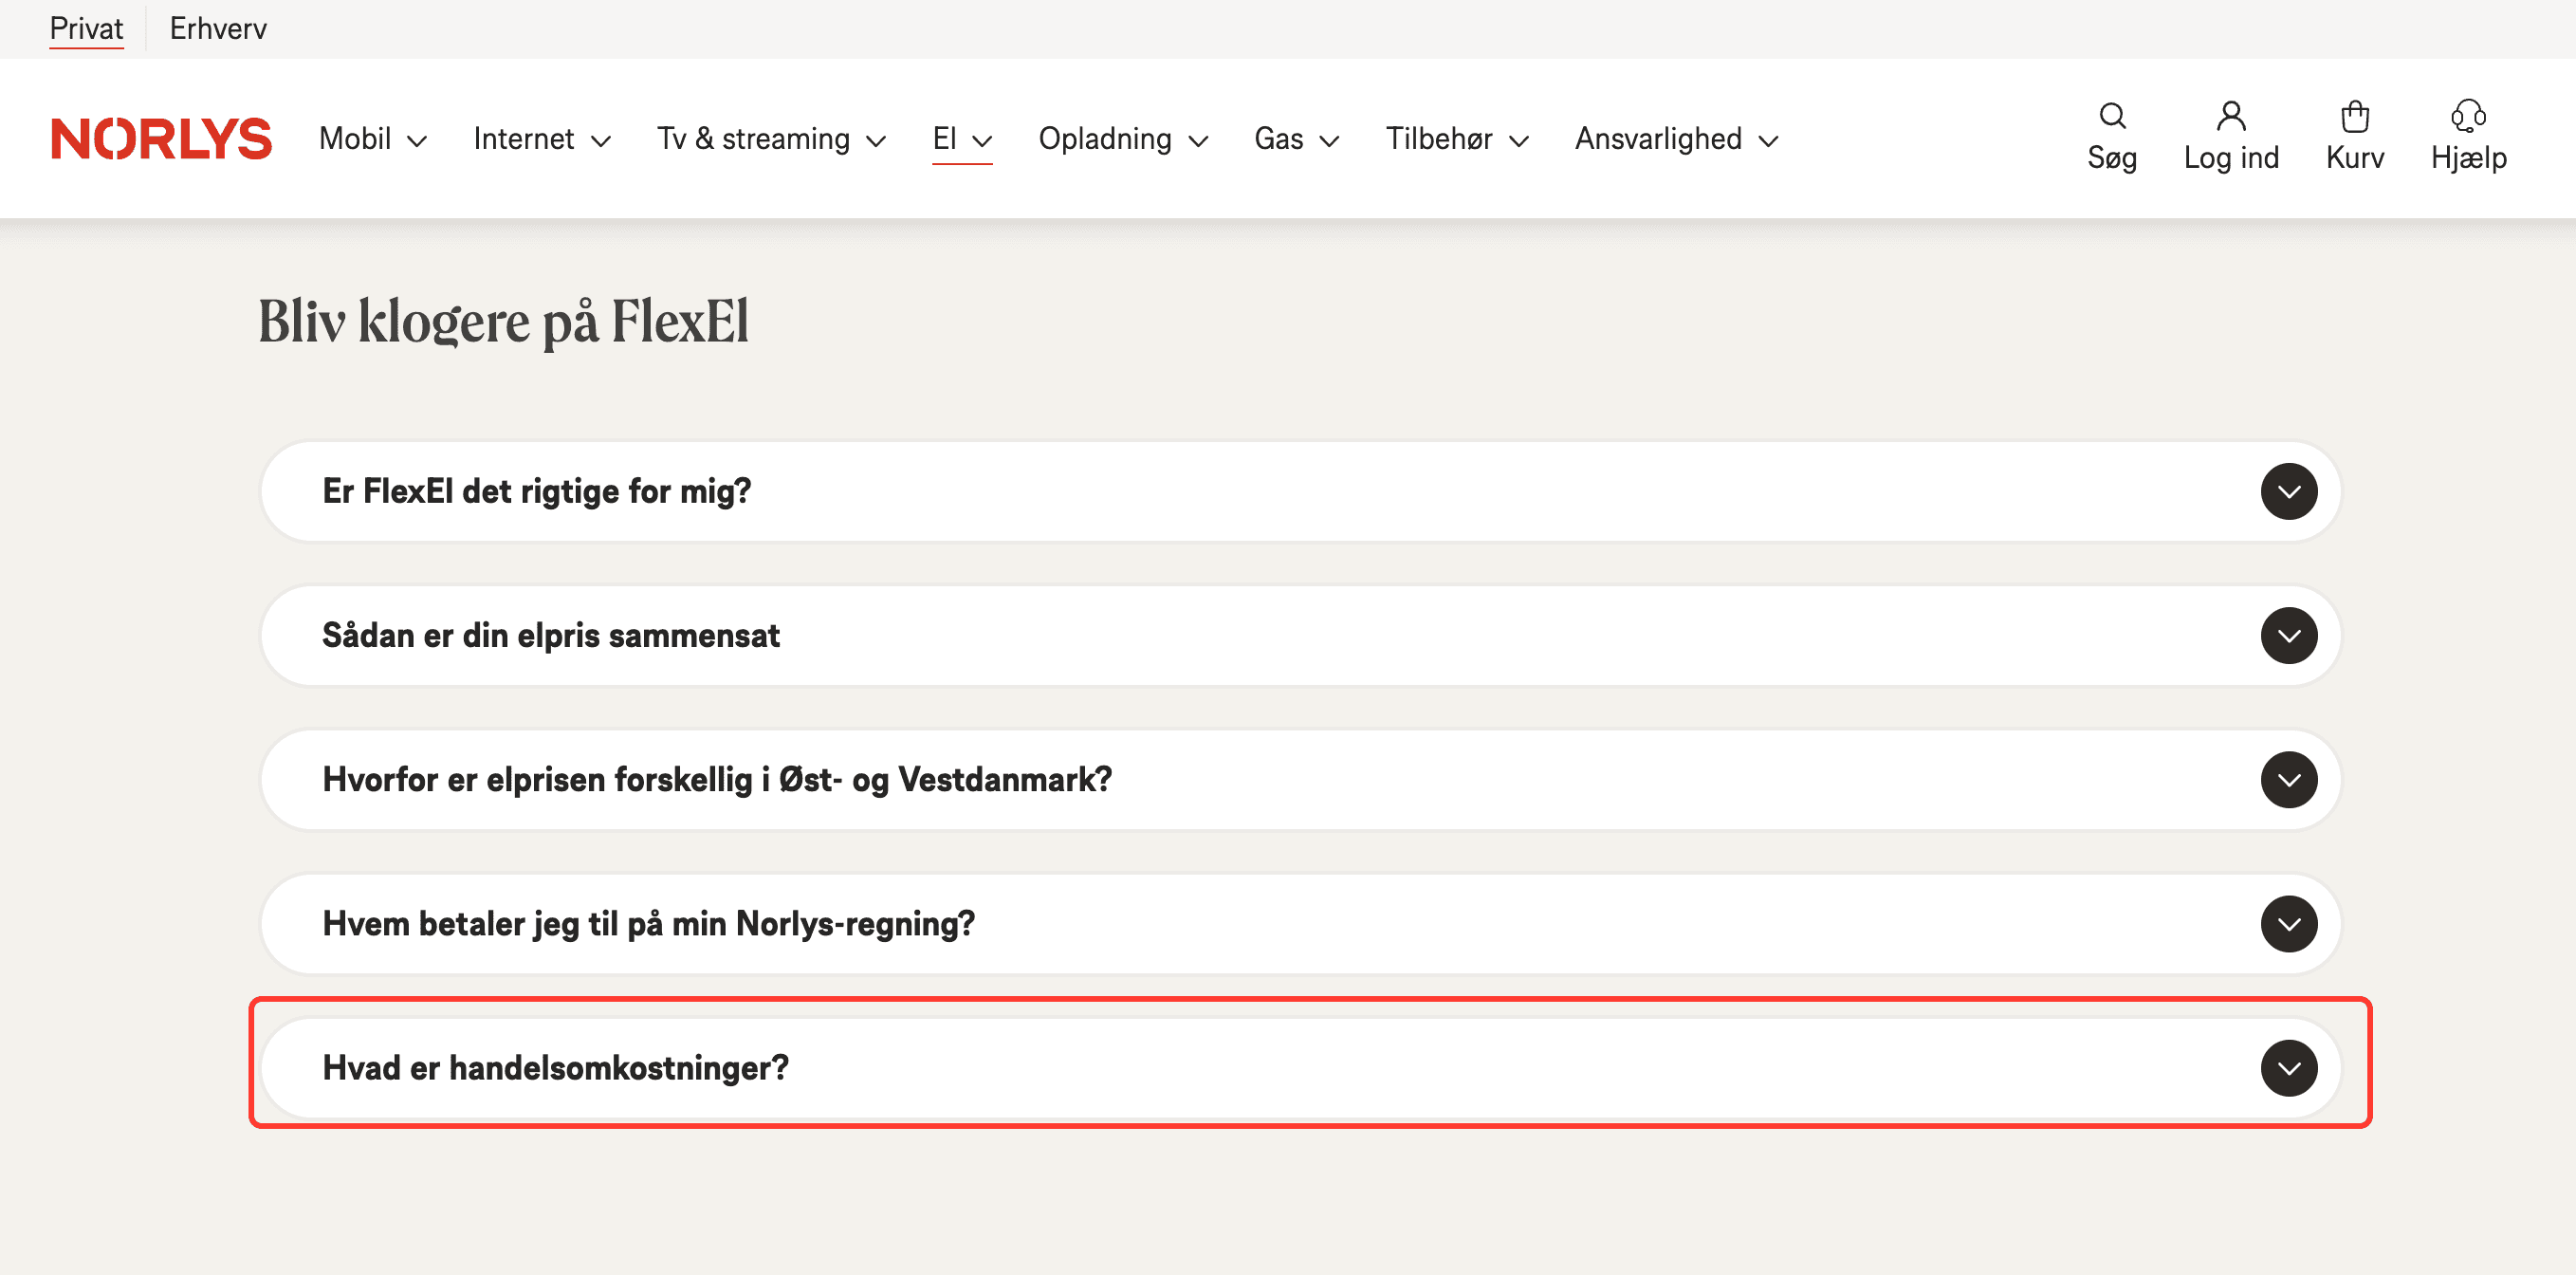The height and width of the screenshot is (1275, 2576).
Task: Open the Gas dropdown menu
Action: click(x=1295, y=139)
